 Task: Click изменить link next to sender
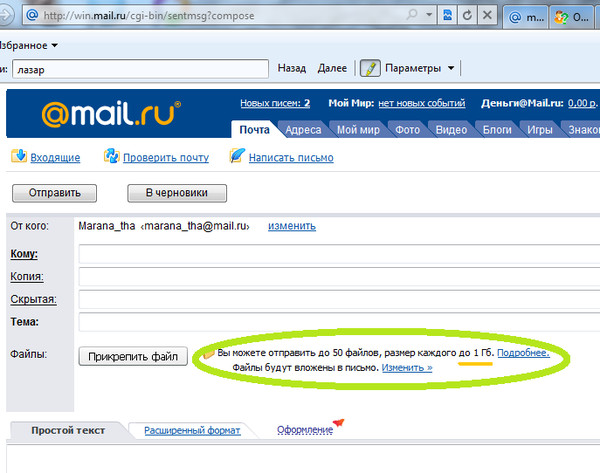pyautogui.click(x=292, y=226)
